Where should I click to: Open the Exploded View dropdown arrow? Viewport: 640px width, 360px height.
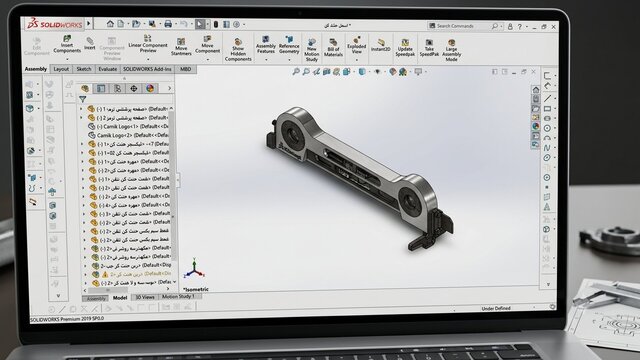point(356,60)
